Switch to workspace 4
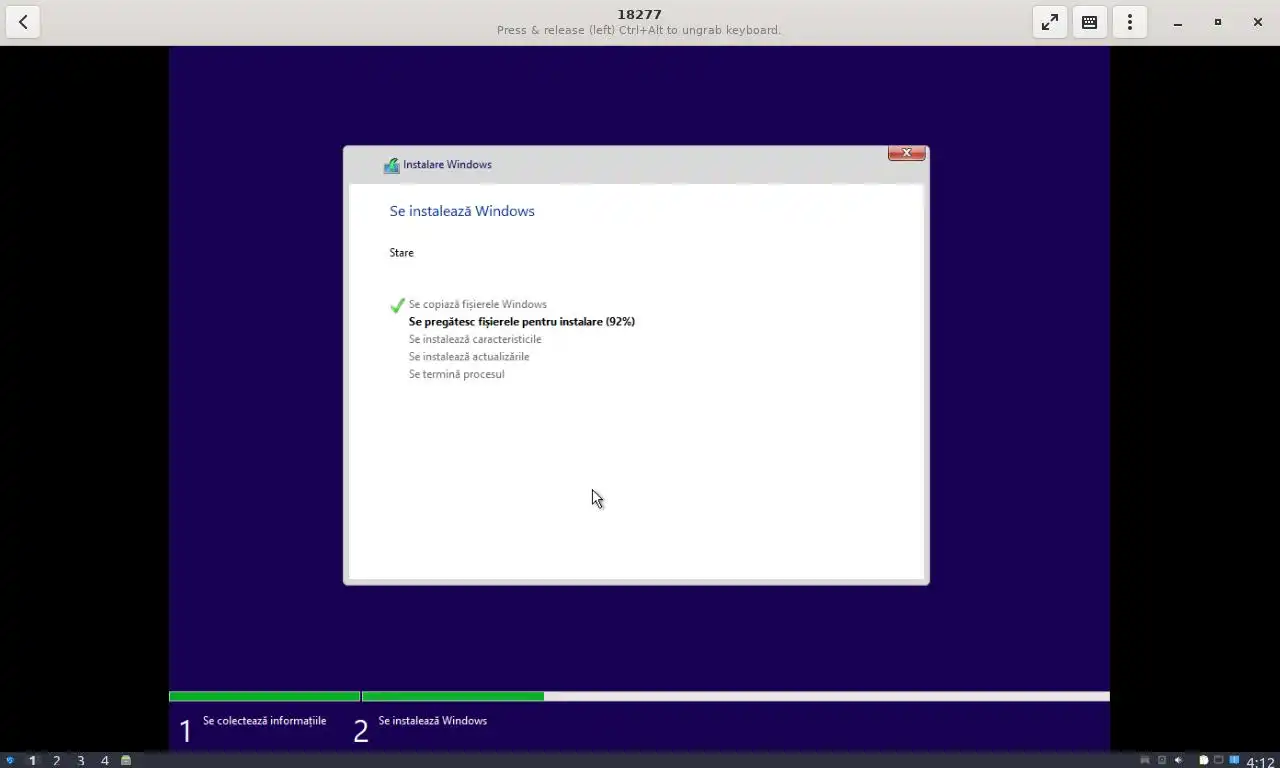This screenshot has width=1280, height=768. (105, 760)
